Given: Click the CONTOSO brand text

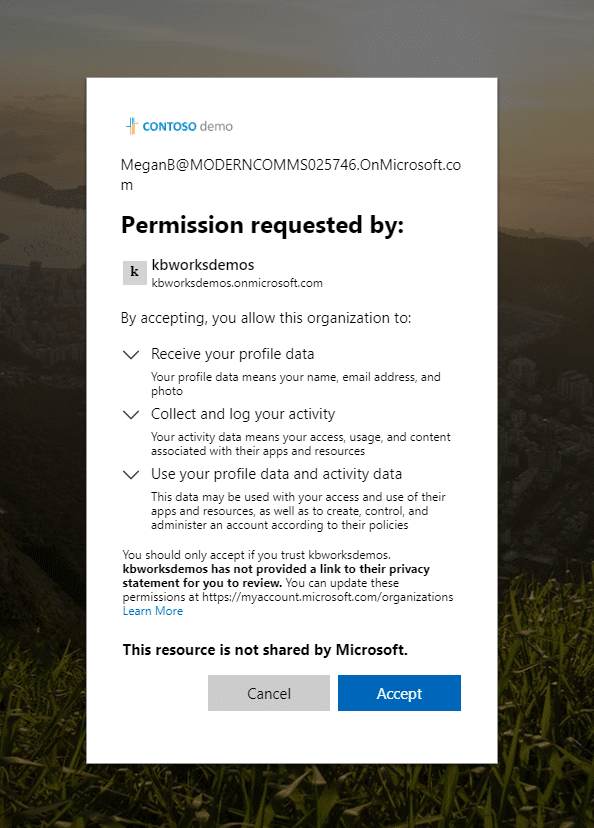Looking at the screenshot, I should 169,127.
